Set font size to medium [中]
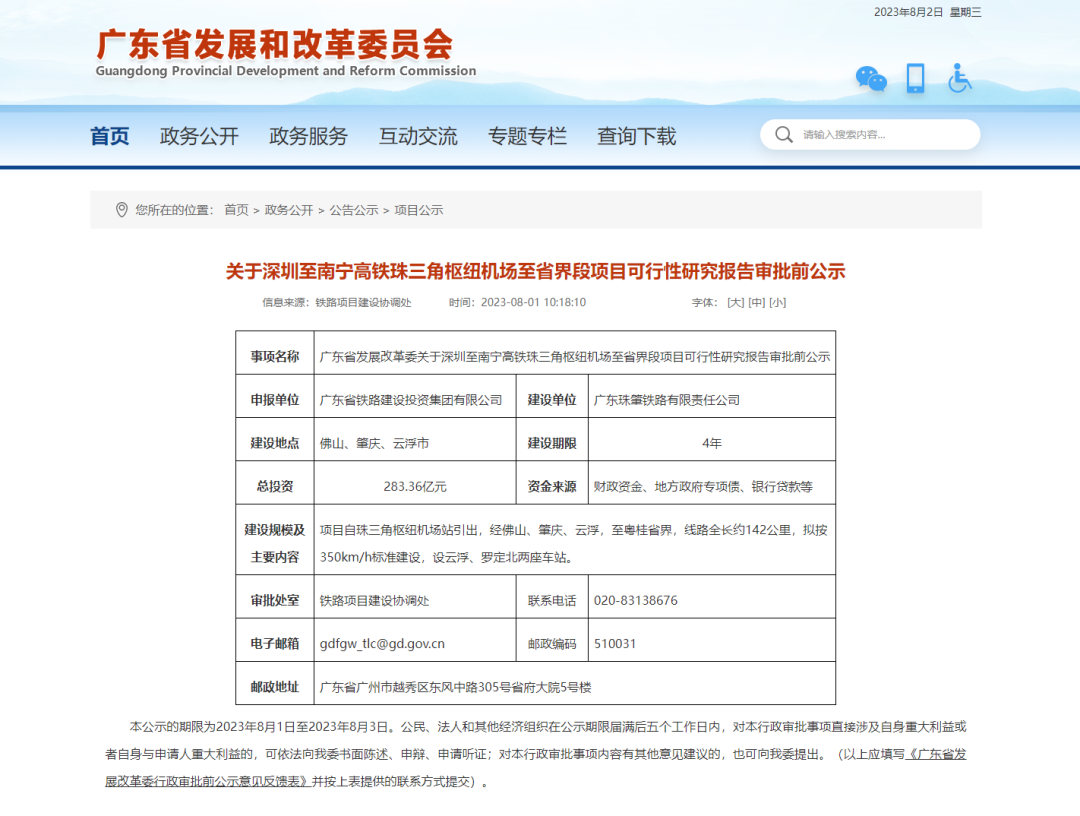The height and width of the screenshot is (816, 1080). 756,302
